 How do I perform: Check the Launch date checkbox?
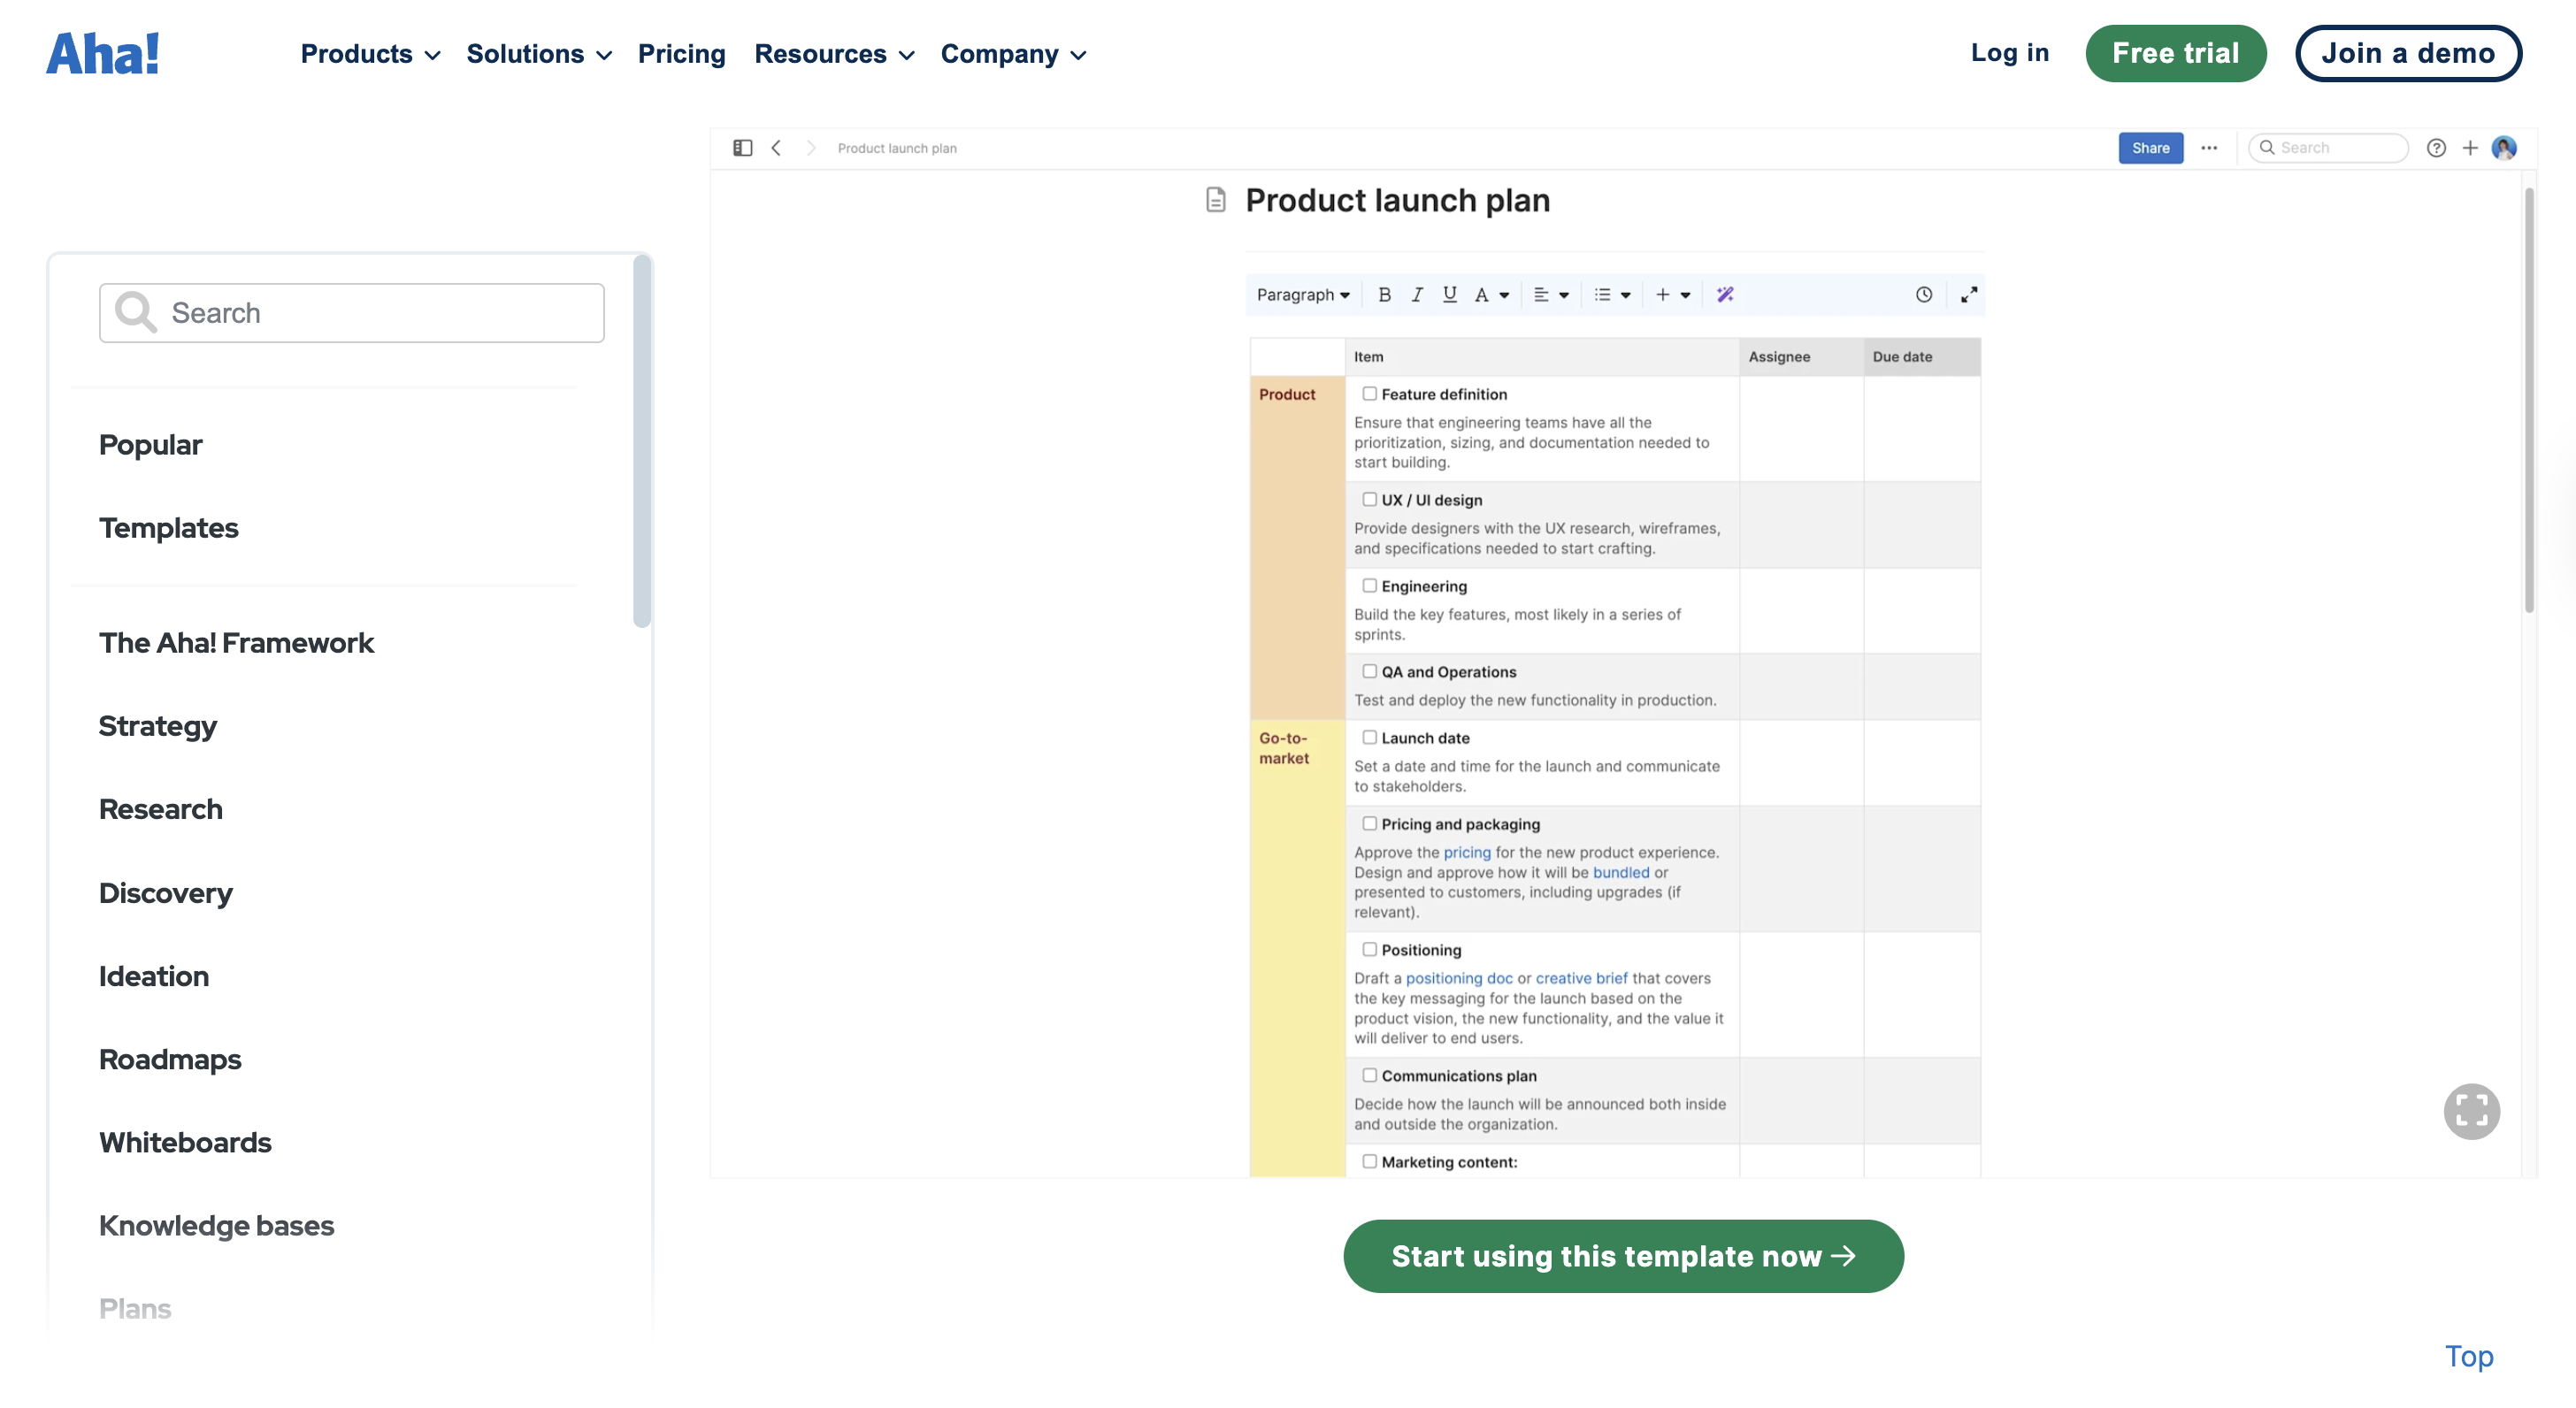pyautogui.click(x=1369, y=737)
